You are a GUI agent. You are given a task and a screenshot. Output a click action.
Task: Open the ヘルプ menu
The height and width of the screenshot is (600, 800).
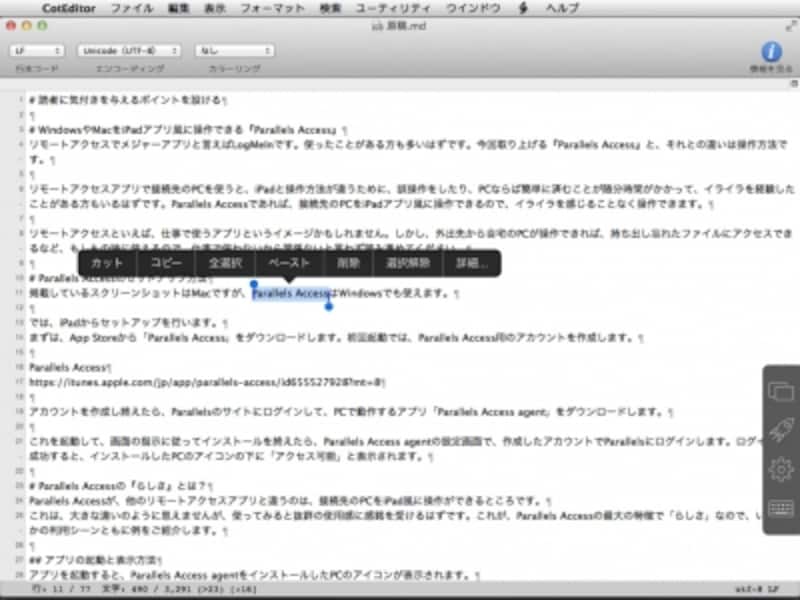(562, 8)
